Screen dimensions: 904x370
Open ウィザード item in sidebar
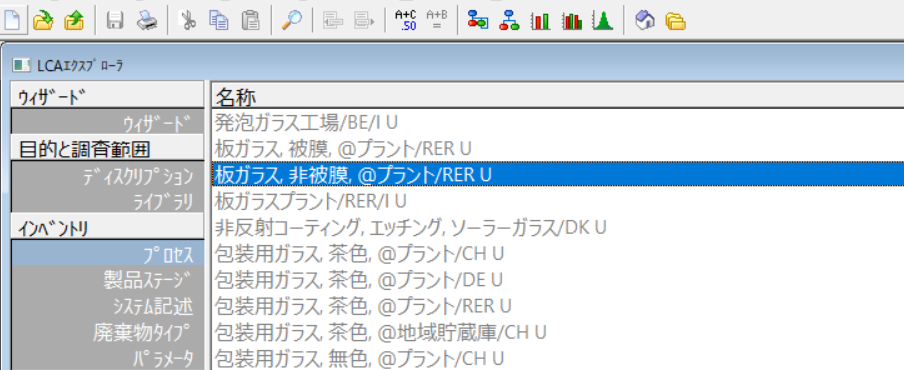pyautogui.click(x=107, y=123)
